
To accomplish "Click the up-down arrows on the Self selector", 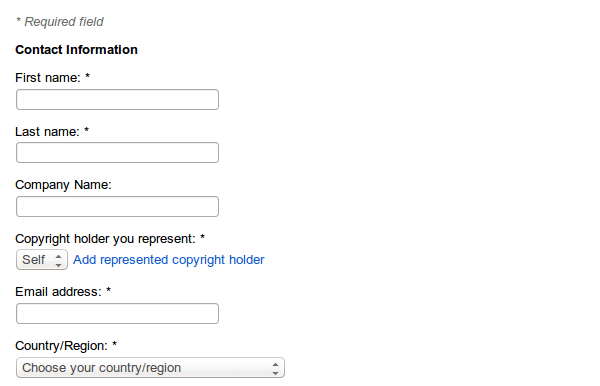I will 59,260.
